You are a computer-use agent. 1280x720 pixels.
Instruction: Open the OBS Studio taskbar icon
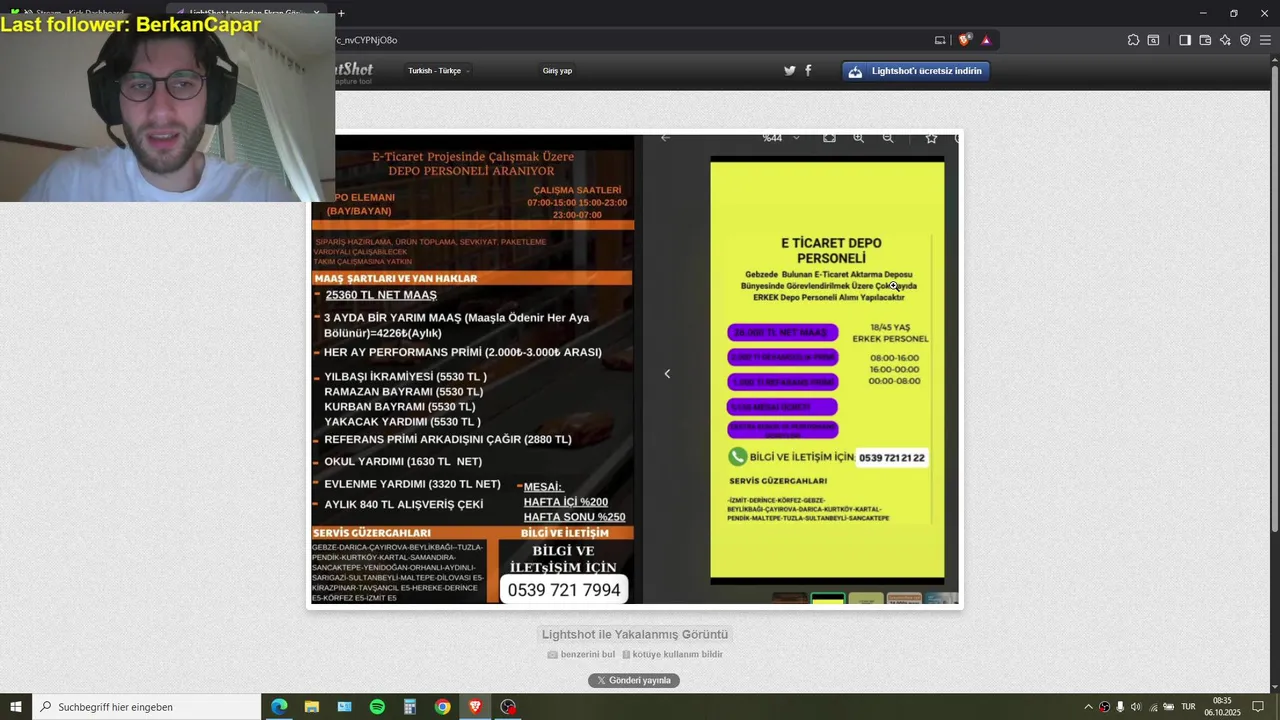coord(508,706)
